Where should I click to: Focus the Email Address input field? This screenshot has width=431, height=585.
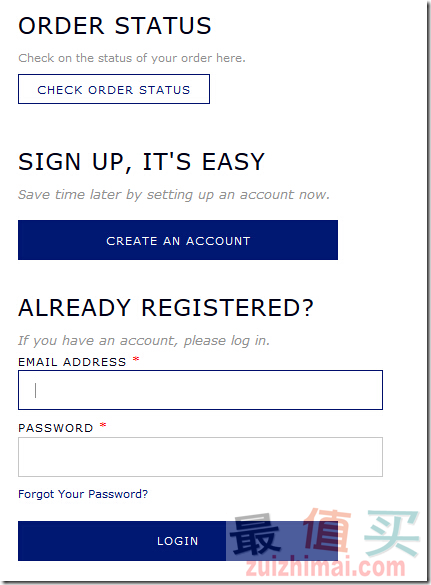[x=200, y=390]
